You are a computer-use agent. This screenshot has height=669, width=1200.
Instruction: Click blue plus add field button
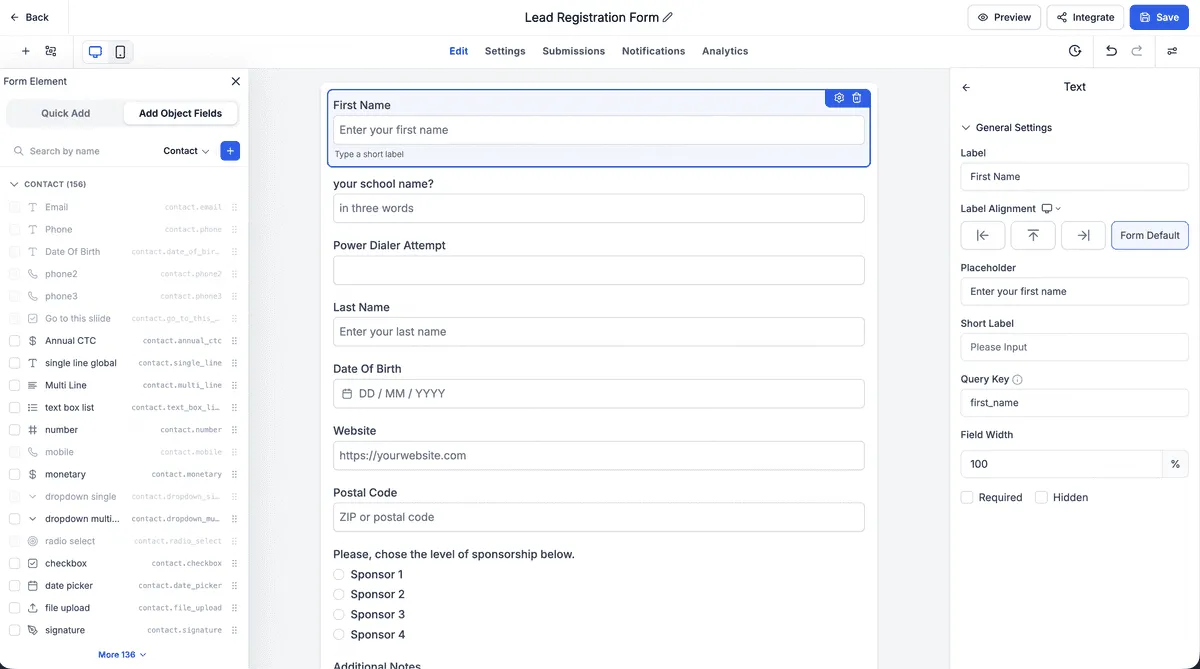230,151
